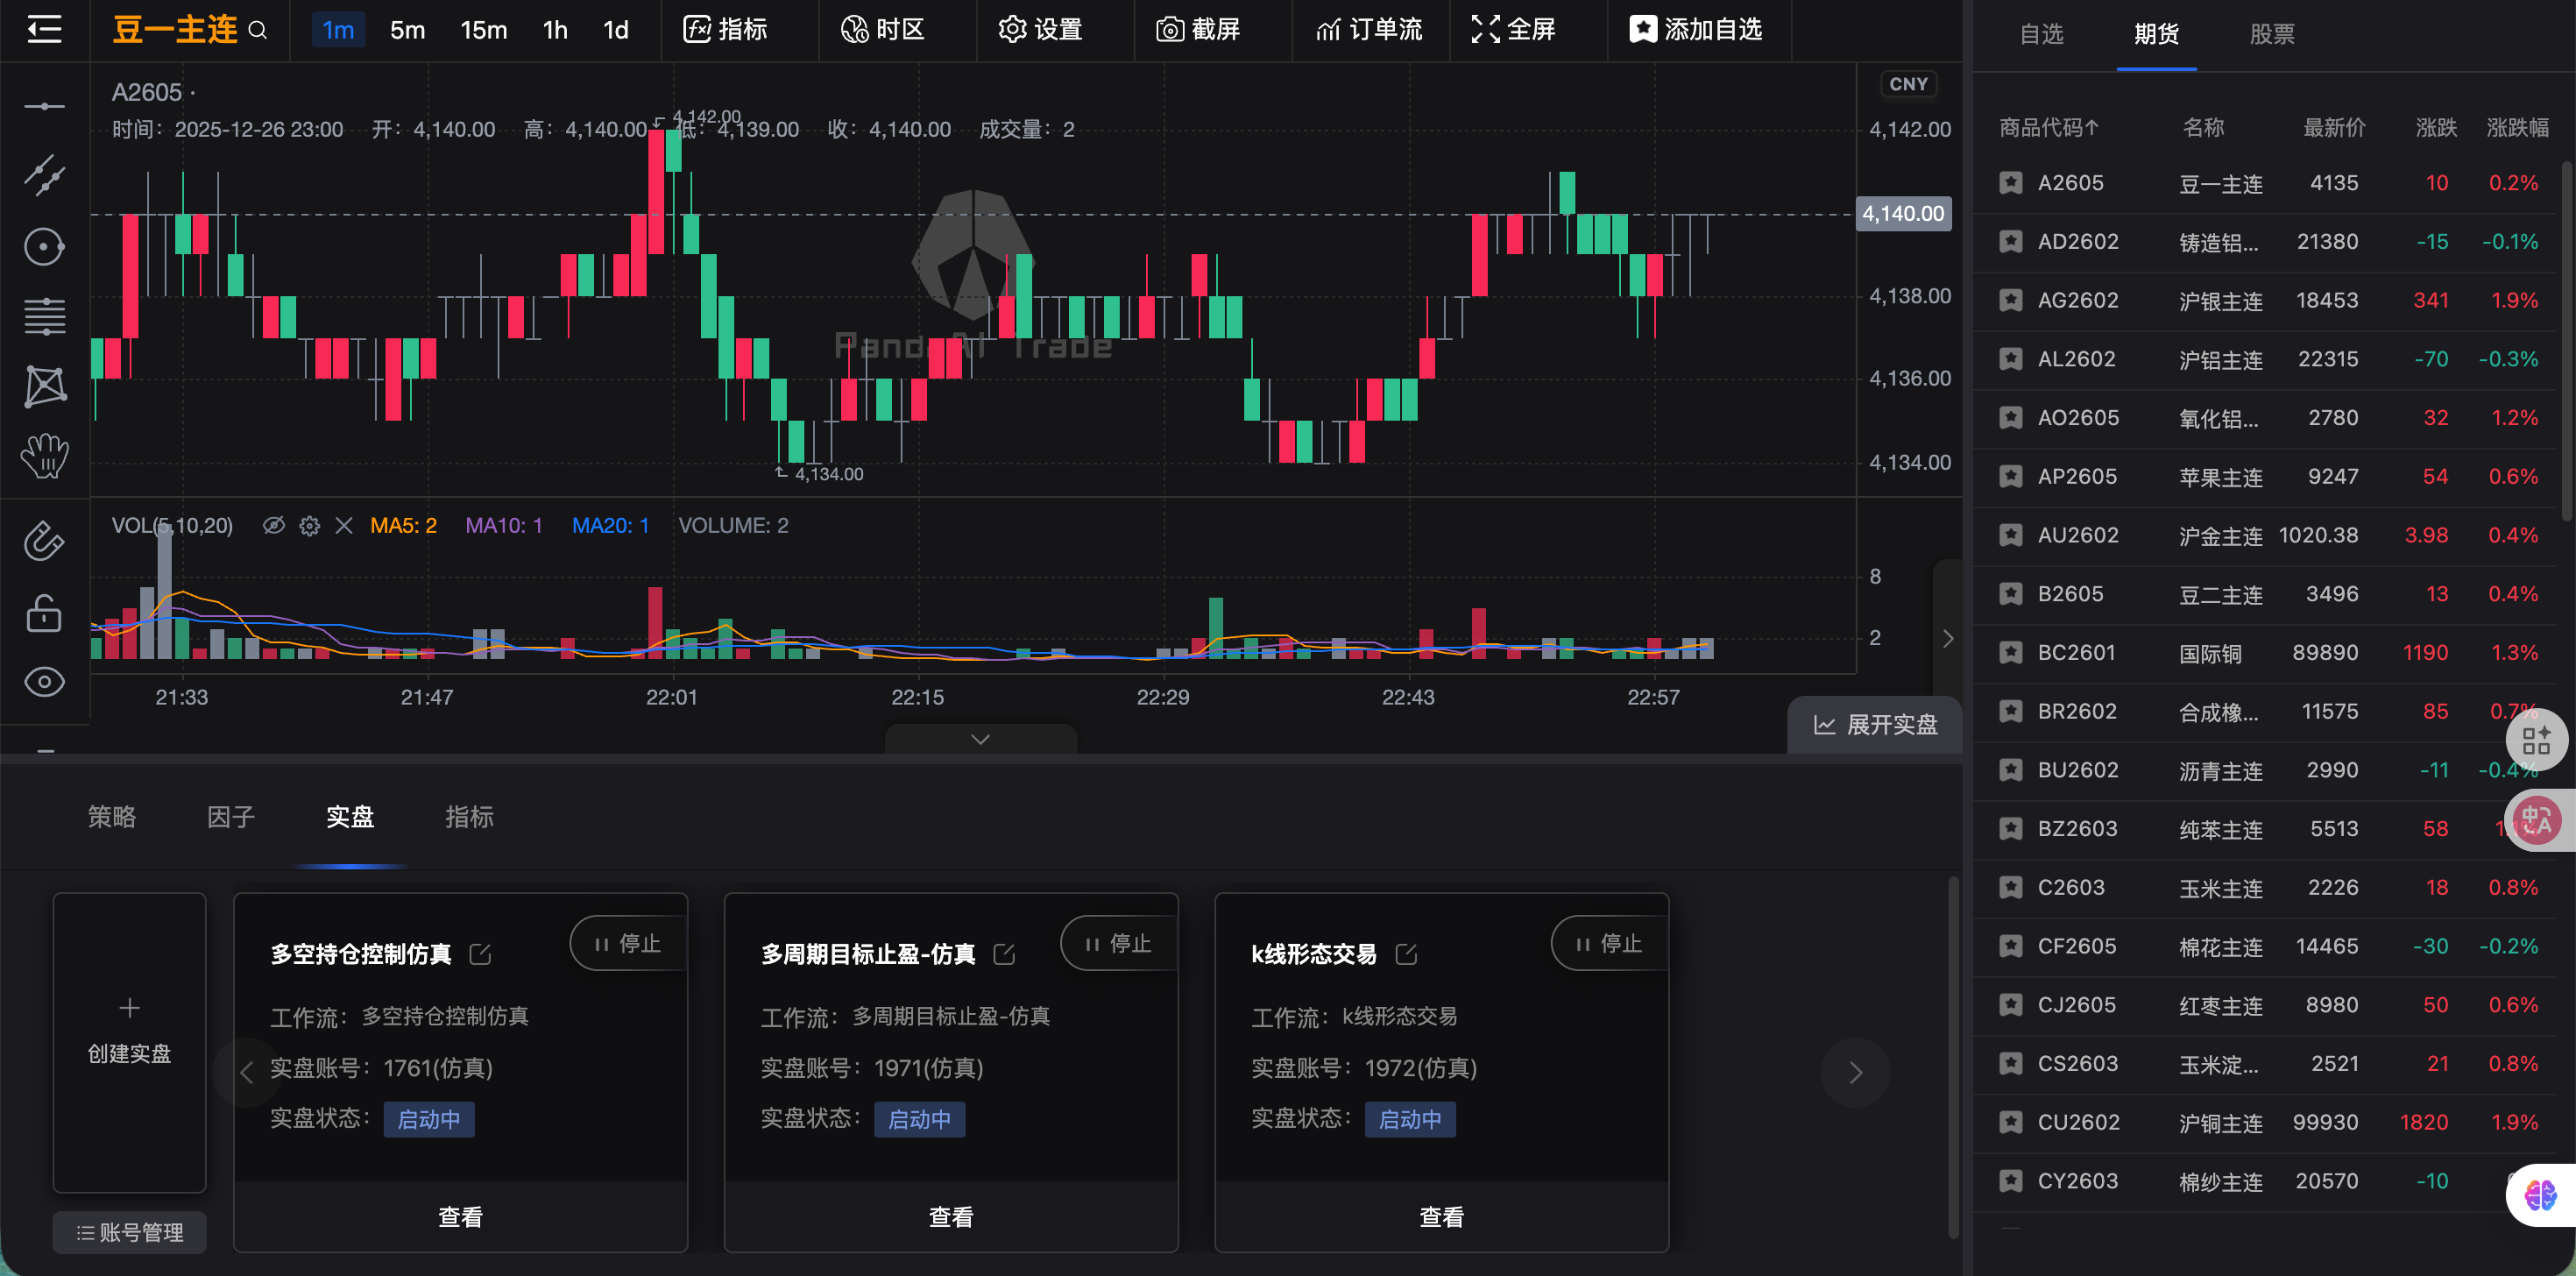Edit the k线形态交易 card name
The image size is (2576, 1276).
tap(1407, 954)
